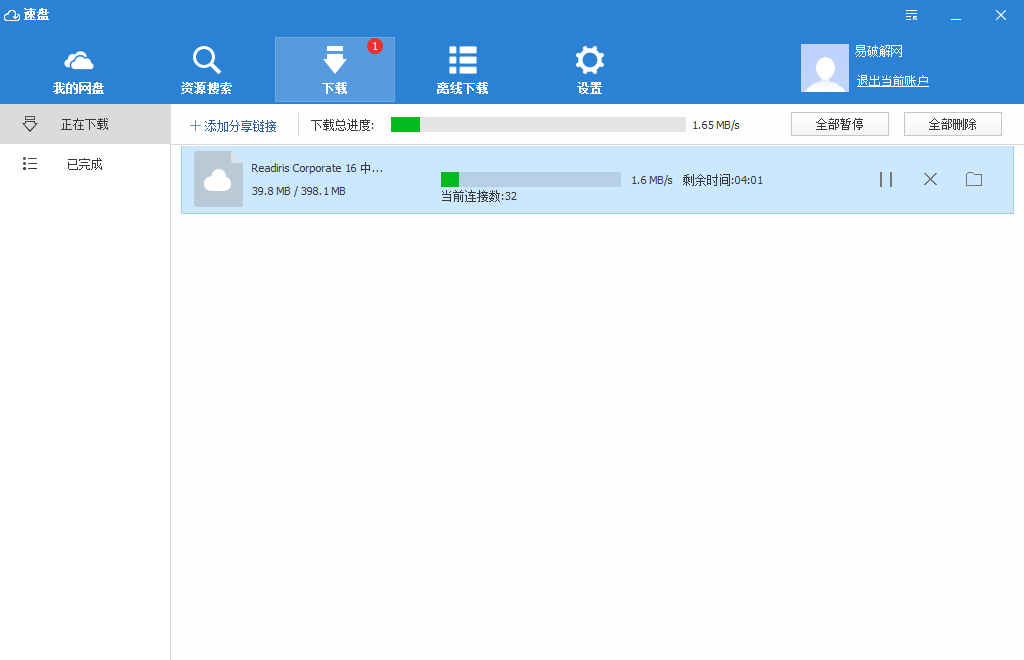
Task: Click the 资源搜索 magnifier icon
Action: (x=206, y=60)
